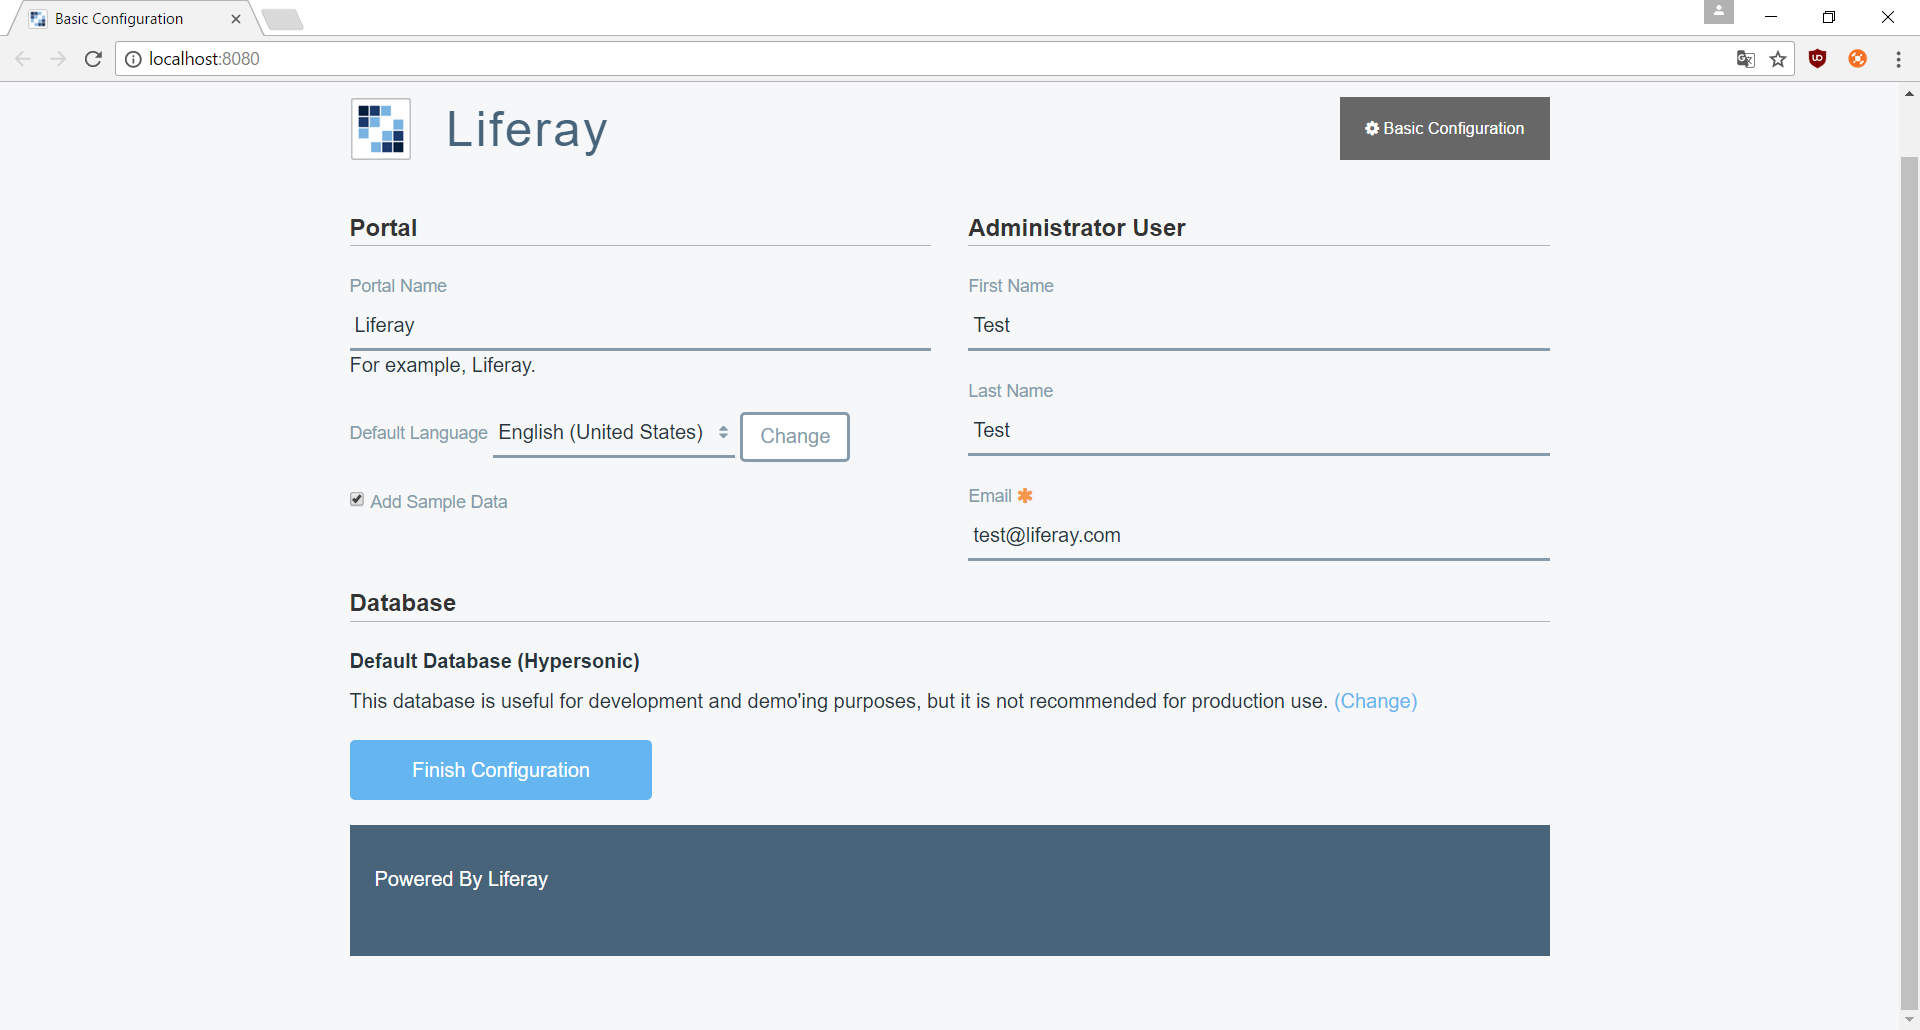Viewport: 1920px width, 1030px height.
Task: Click the orange extension icon
Action: [x=1858, y=58]
